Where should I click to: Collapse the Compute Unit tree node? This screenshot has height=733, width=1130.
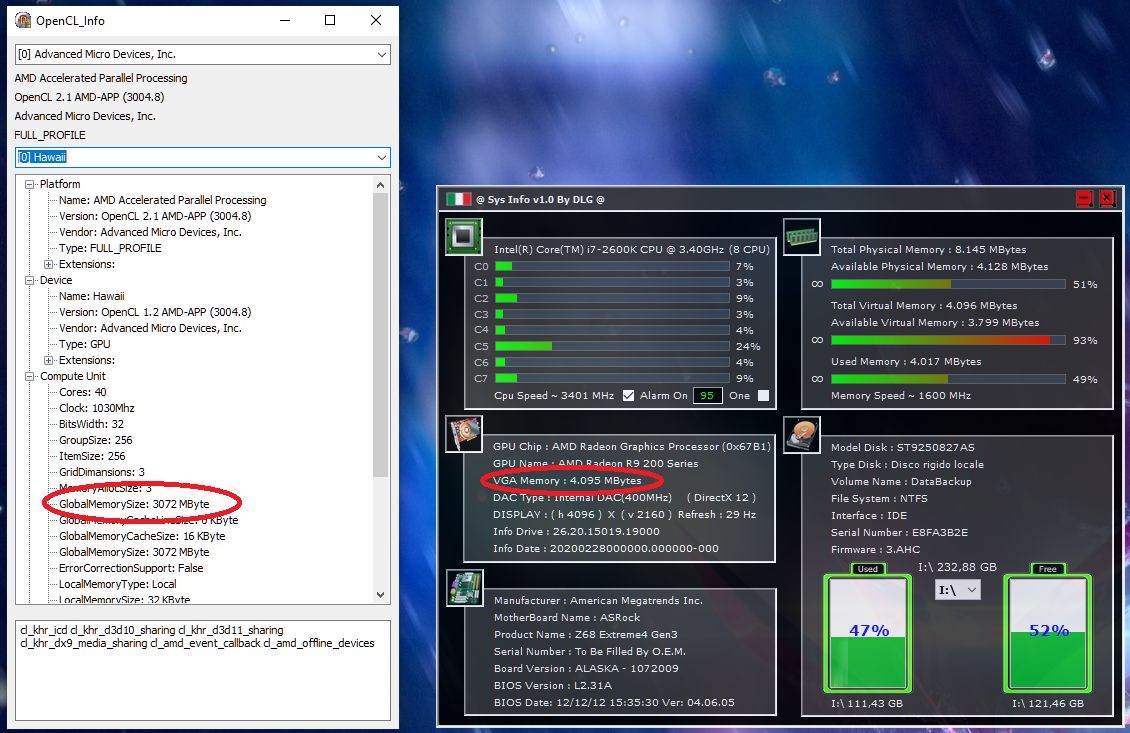30,376
